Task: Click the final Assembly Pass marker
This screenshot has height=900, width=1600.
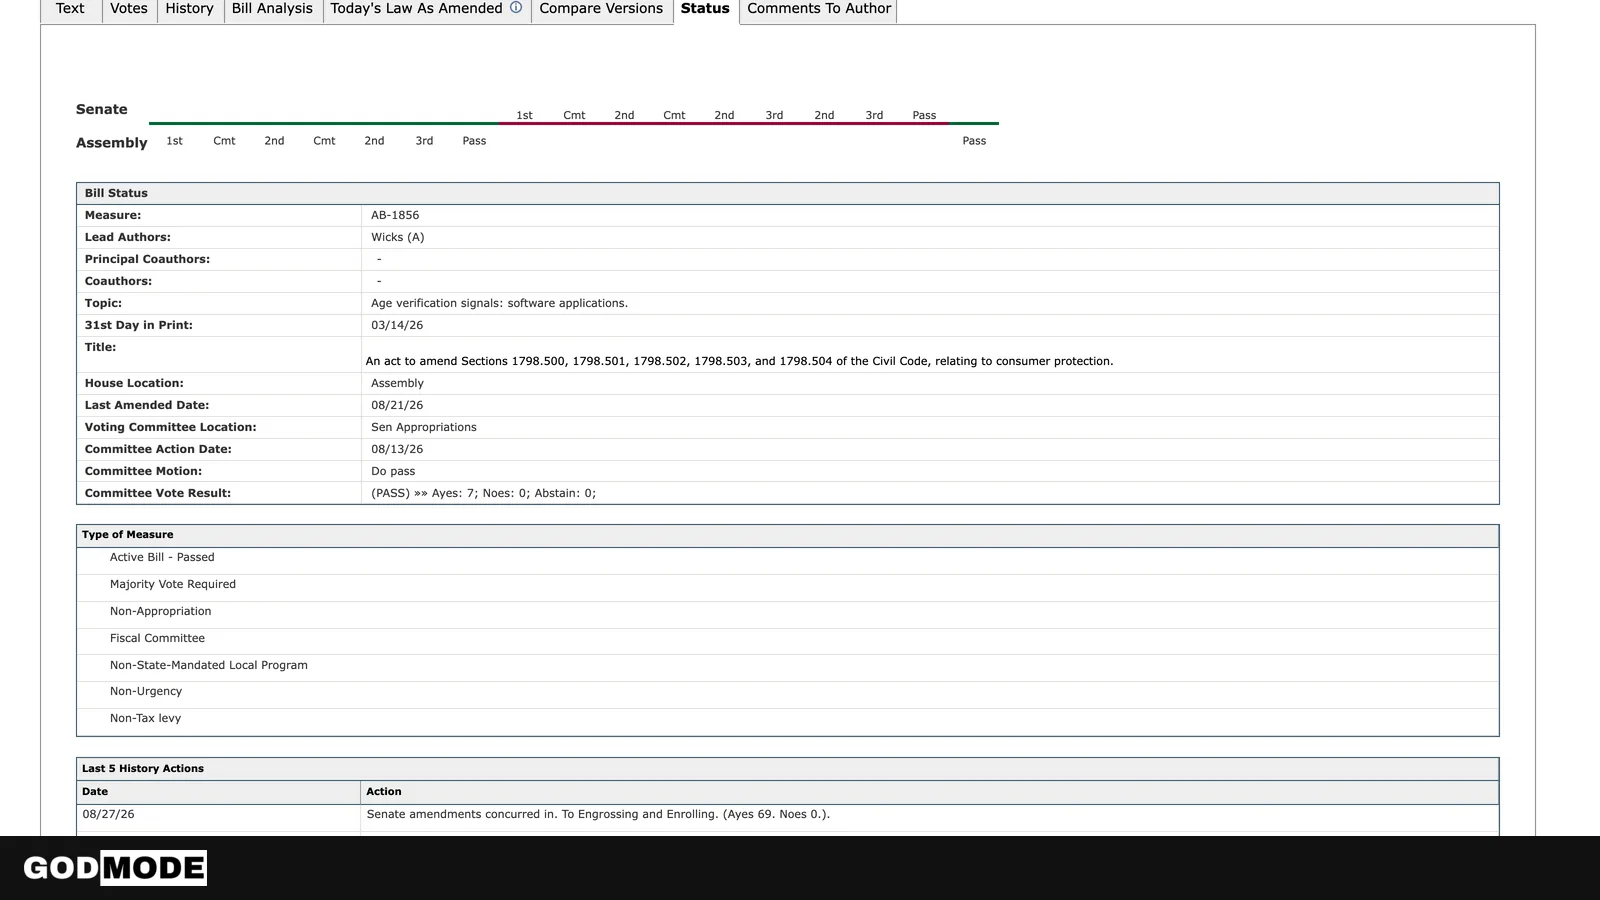Action: click(974, 141)
